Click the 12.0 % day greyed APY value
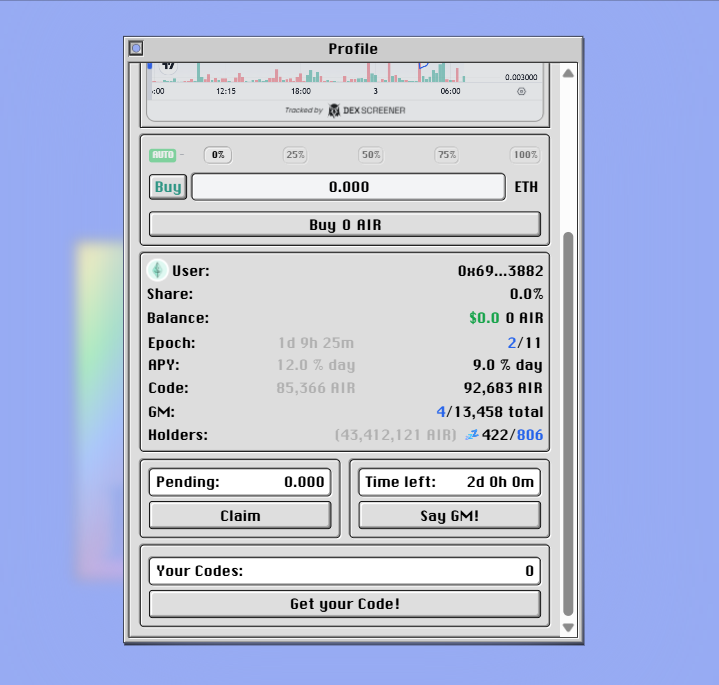The width and height of the screenshot is (719, 685). coord(316,365)
